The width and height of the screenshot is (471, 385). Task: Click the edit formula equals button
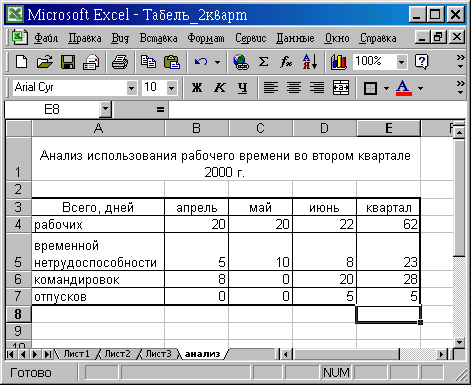160,109
